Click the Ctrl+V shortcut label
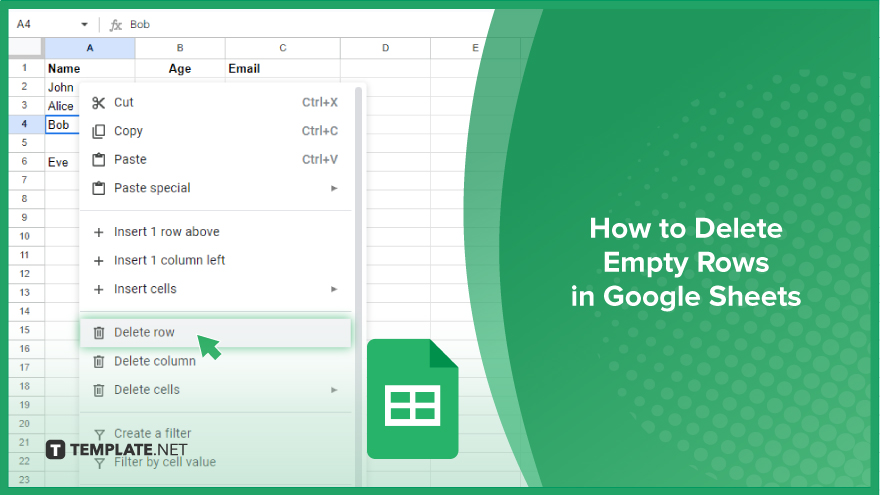The width and height of the screenshot is (880, 495). tap(320, 160)
